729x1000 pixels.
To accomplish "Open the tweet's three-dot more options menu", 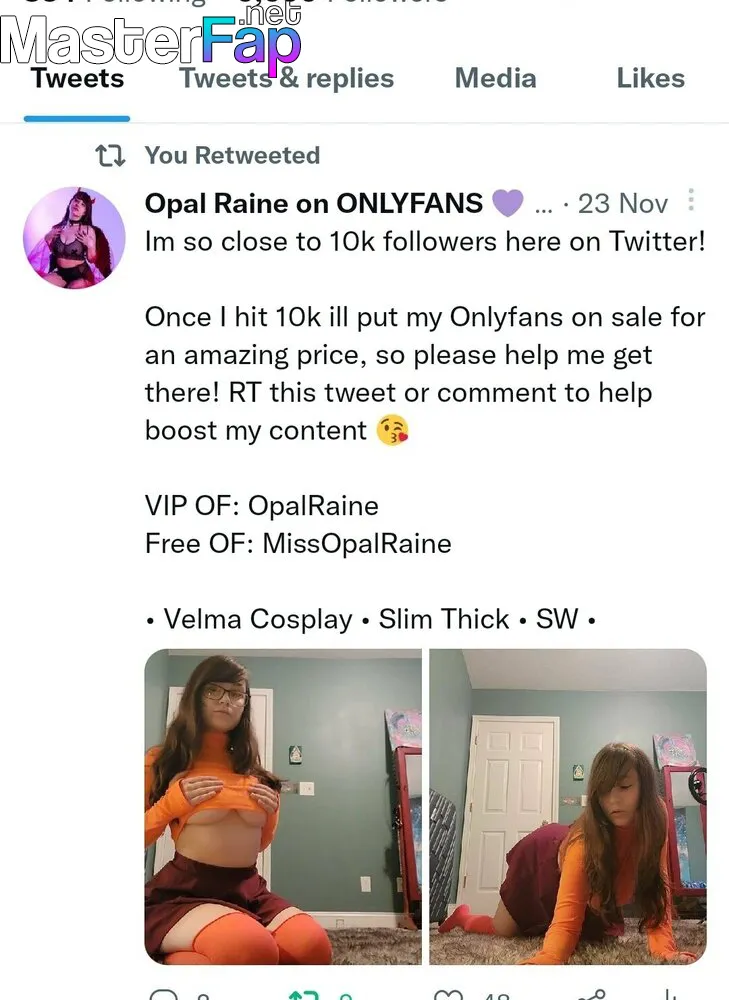I will tap(691, 200).
